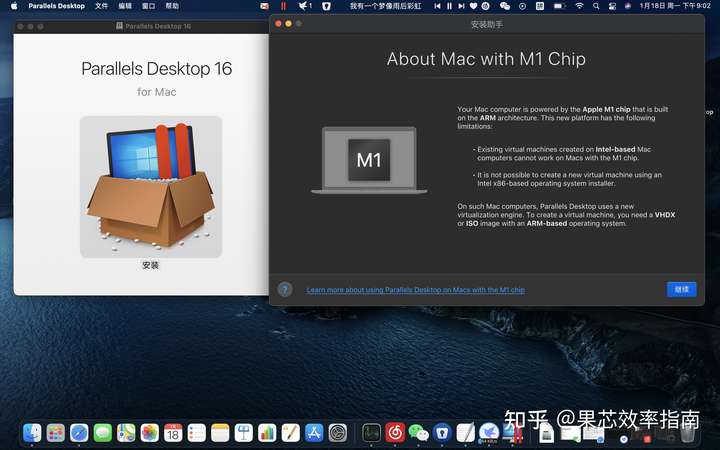Viewport: 720px width, 450px height.
Task: Open Maps from the Dock
Action: [126, 433]
